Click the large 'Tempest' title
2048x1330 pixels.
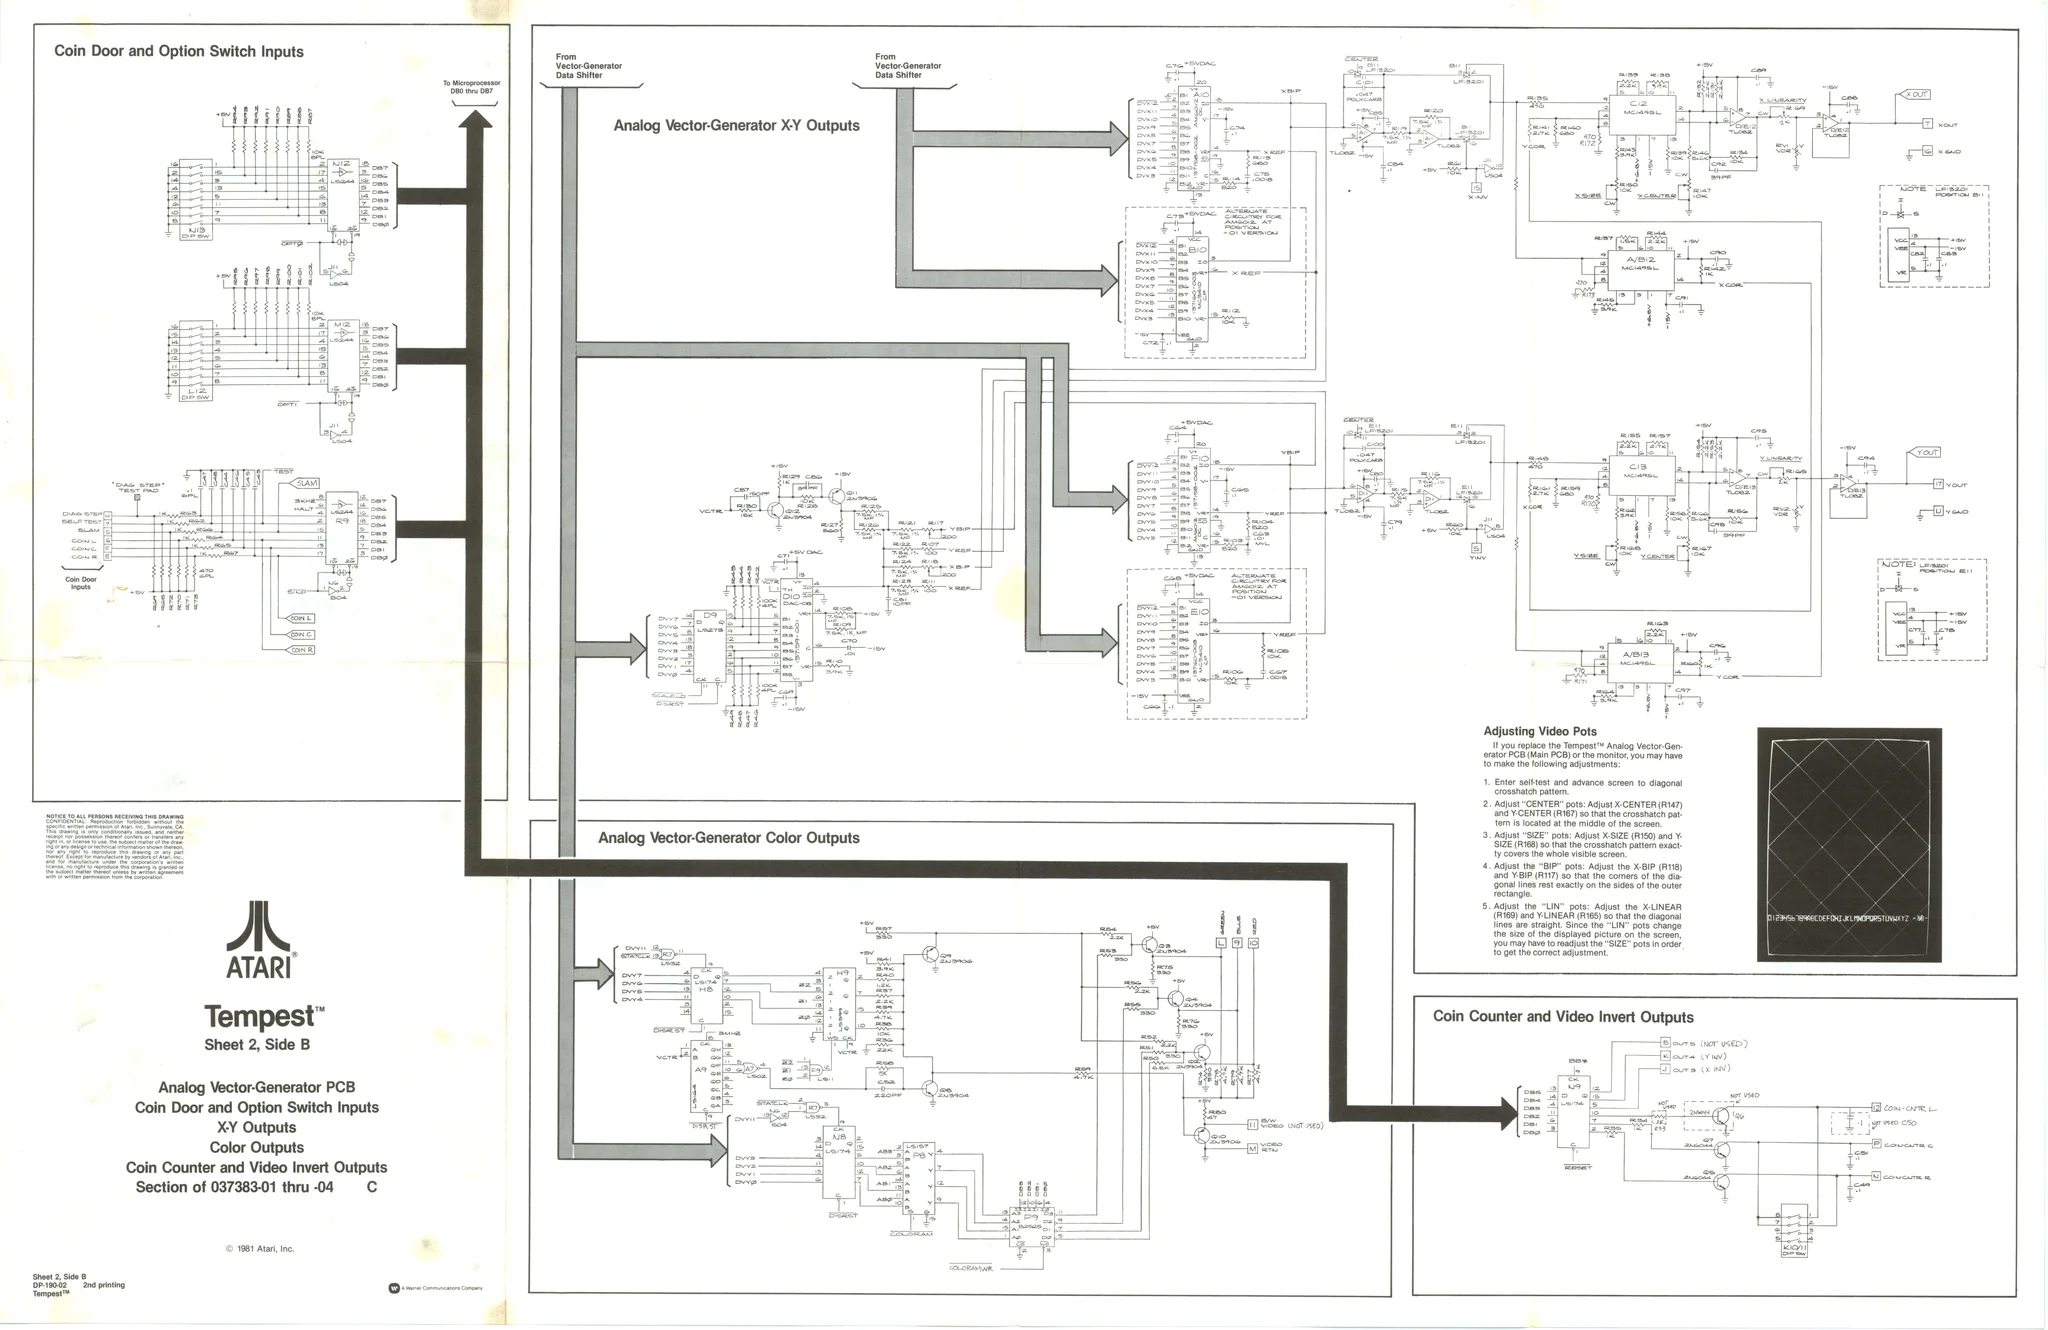[x=264, y=1017]
